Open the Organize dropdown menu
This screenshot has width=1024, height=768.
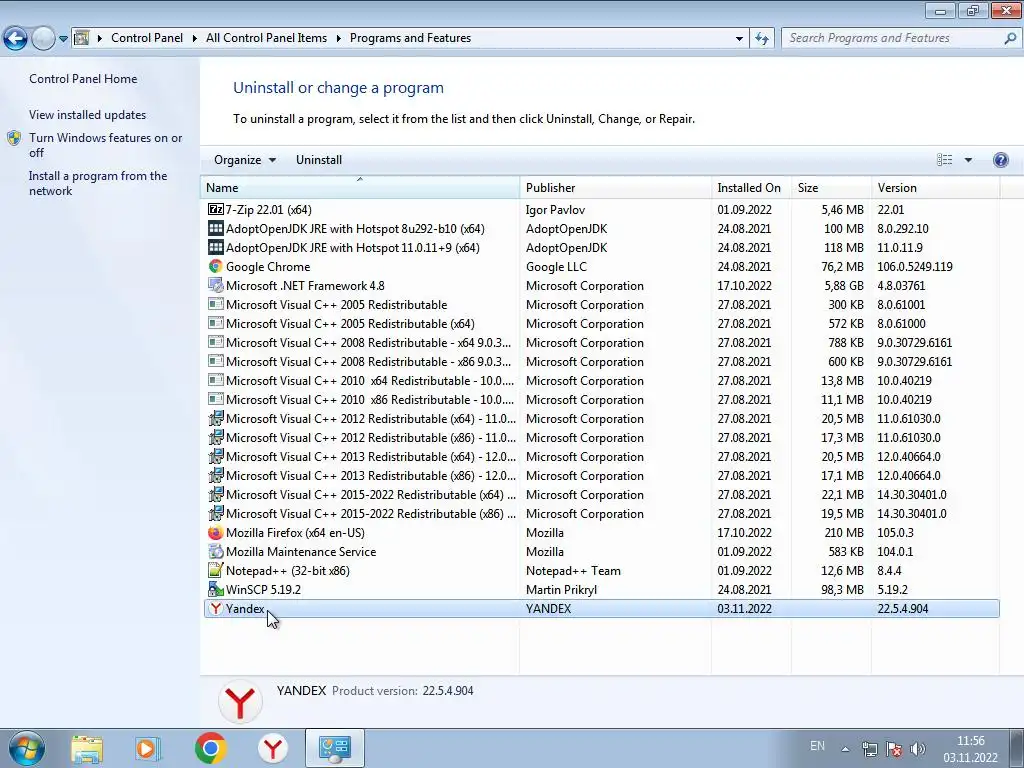coord(245,160)
